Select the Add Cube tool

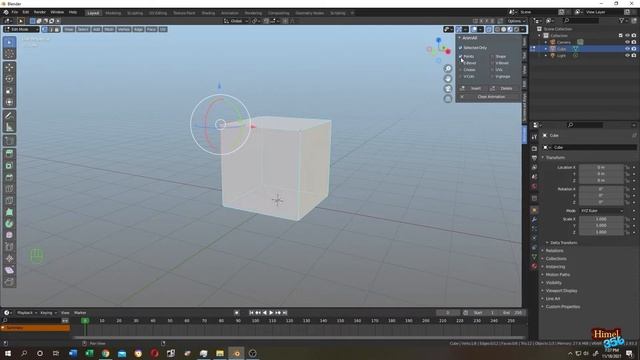(x=9, y=141)
